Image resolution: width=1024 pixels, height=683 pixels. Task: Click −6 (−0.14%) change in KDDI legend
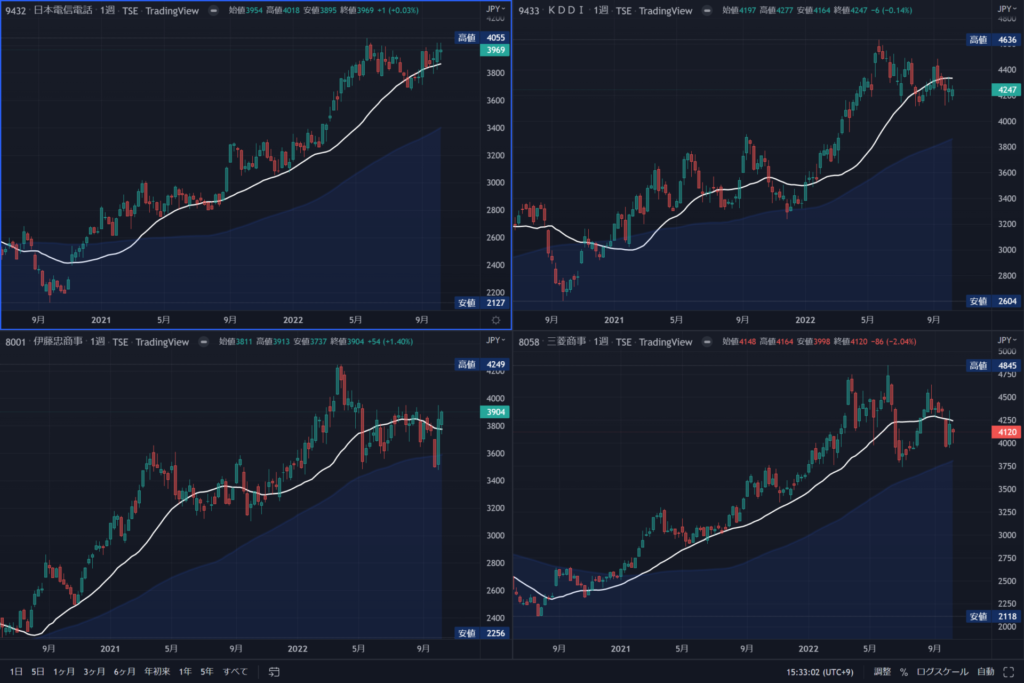[x=891, y=10]
